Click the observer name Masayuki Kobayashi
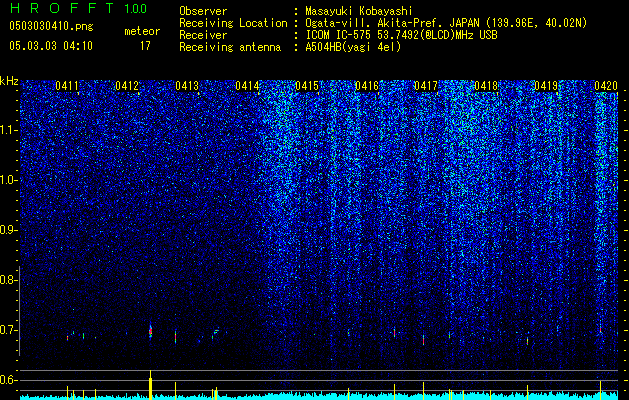Image resolution: width=629 pixels, height=400 pixels. pyautogui.click(x=359, y=12)
